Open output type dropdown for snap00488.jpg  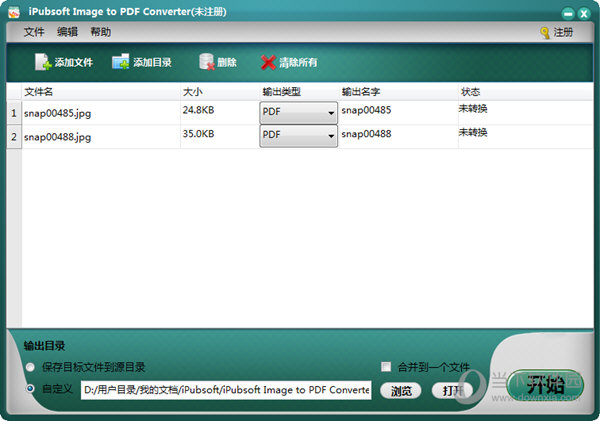298,136
